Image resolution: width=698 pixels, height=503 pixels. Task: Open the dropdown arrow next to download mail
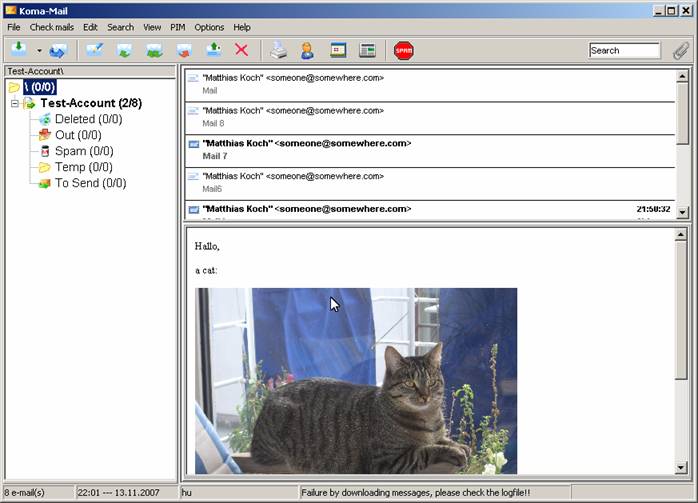pyautogui.click(x=39, y=51)
